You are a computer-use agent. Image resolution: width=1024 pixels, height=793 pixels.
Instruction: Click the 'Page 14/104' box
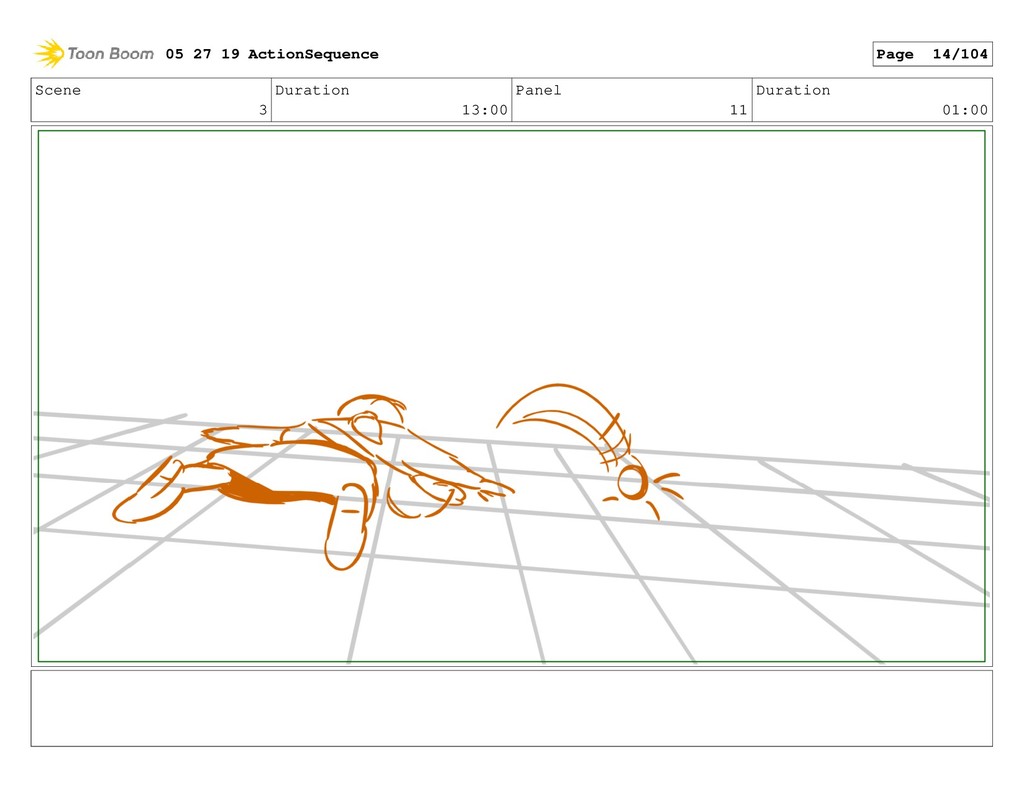point(932,54)
